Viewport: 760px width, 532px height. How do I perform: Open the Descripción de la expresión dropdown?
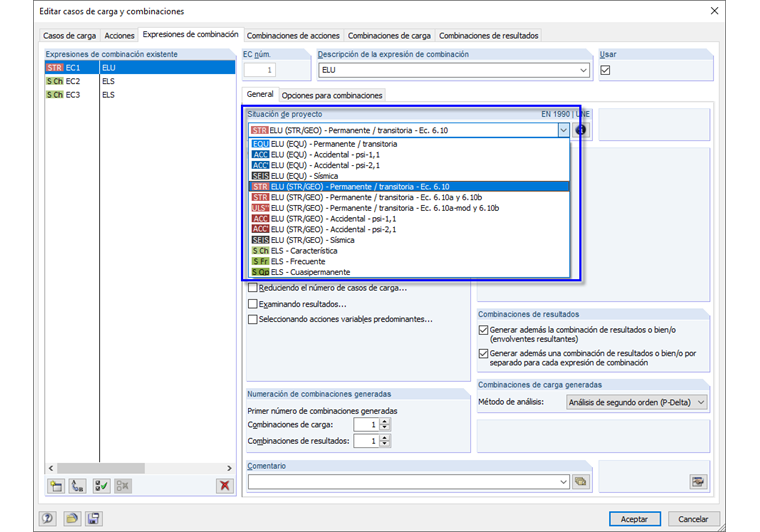(583, 70)
